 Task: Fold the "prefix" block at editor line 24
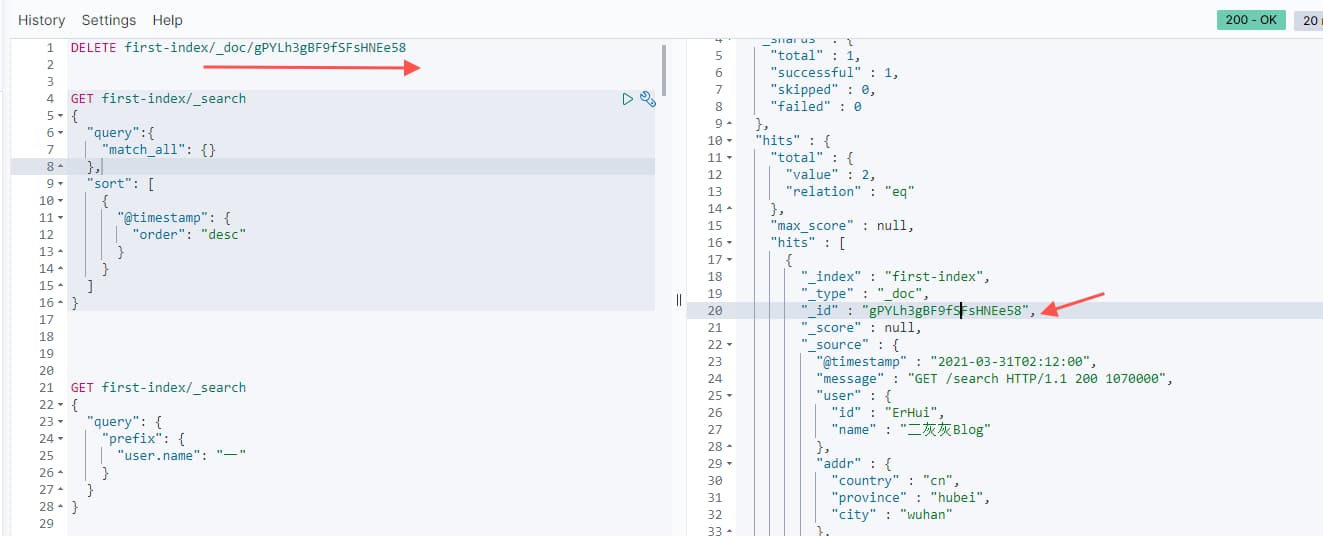click(60, 439)
